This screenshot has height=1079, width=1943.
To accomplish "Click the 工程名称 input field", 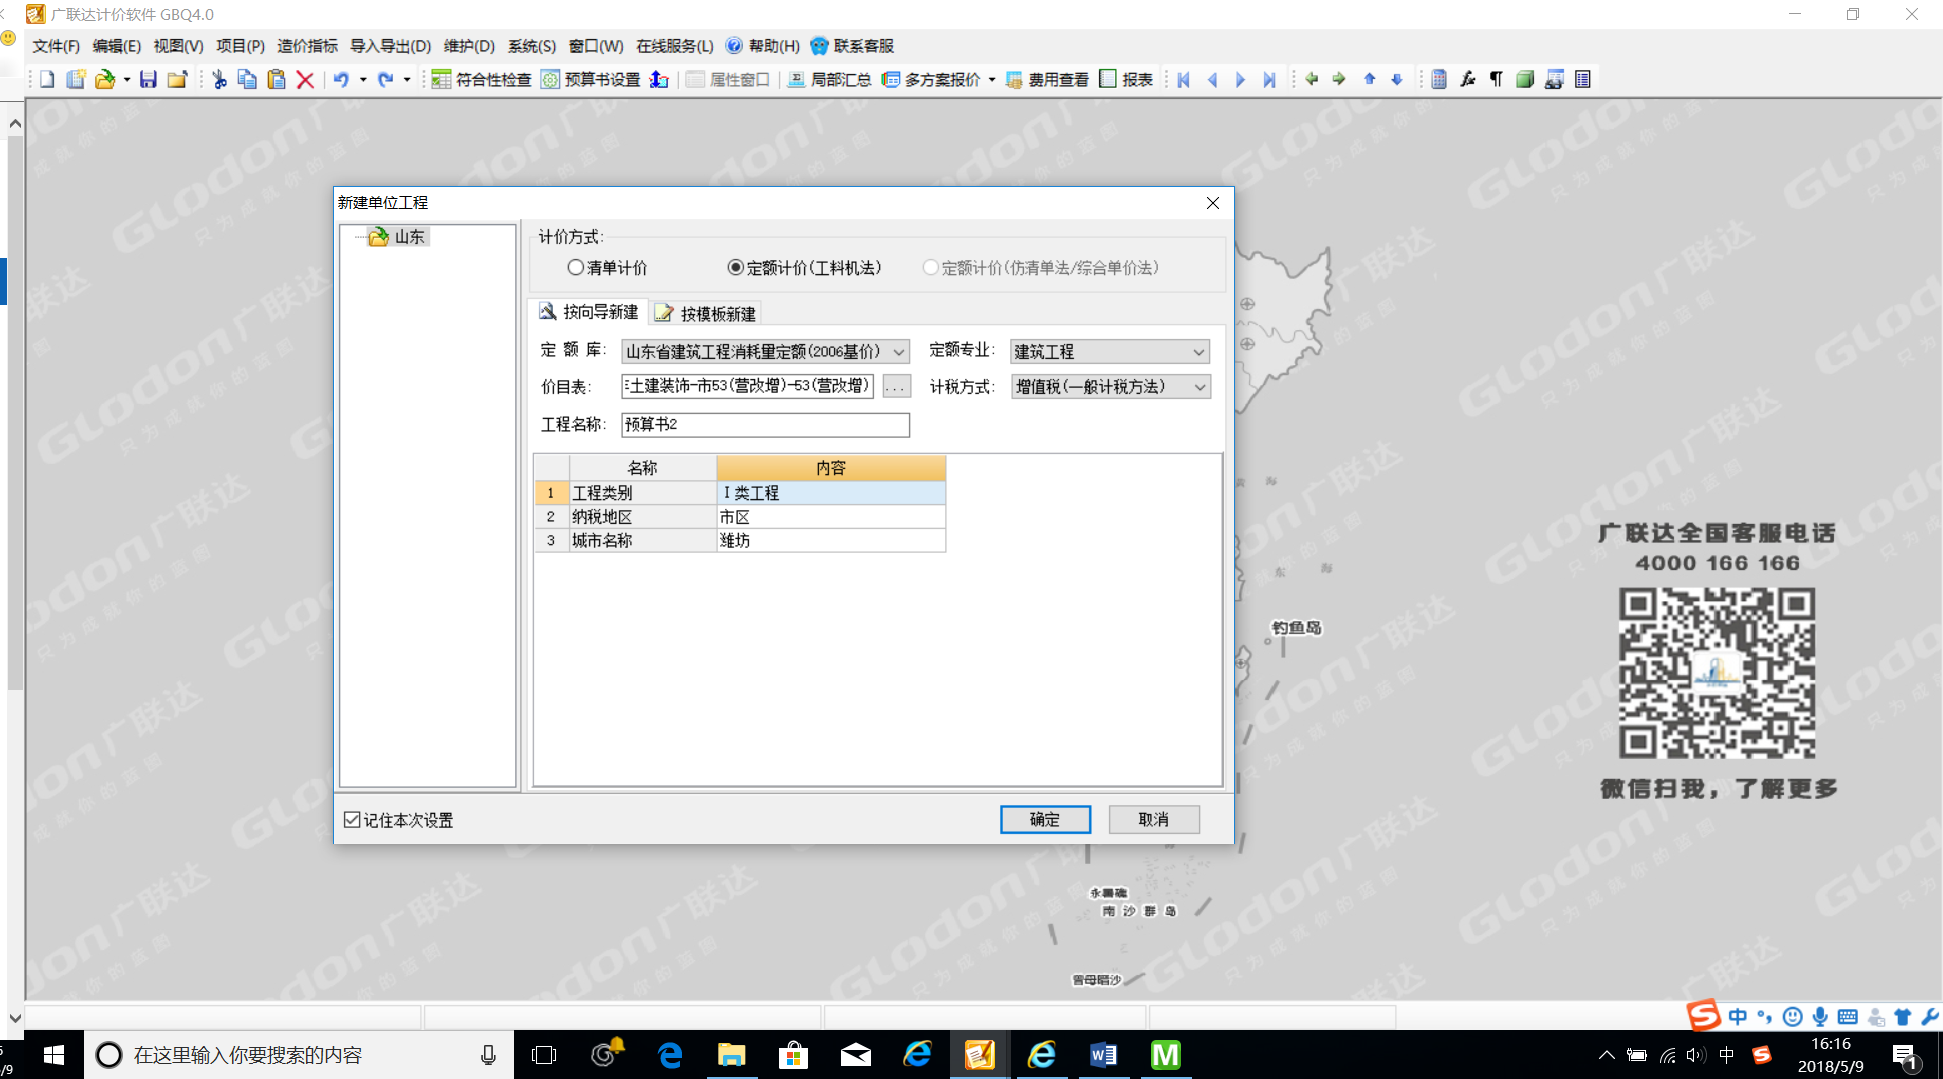I will (765, 425).
